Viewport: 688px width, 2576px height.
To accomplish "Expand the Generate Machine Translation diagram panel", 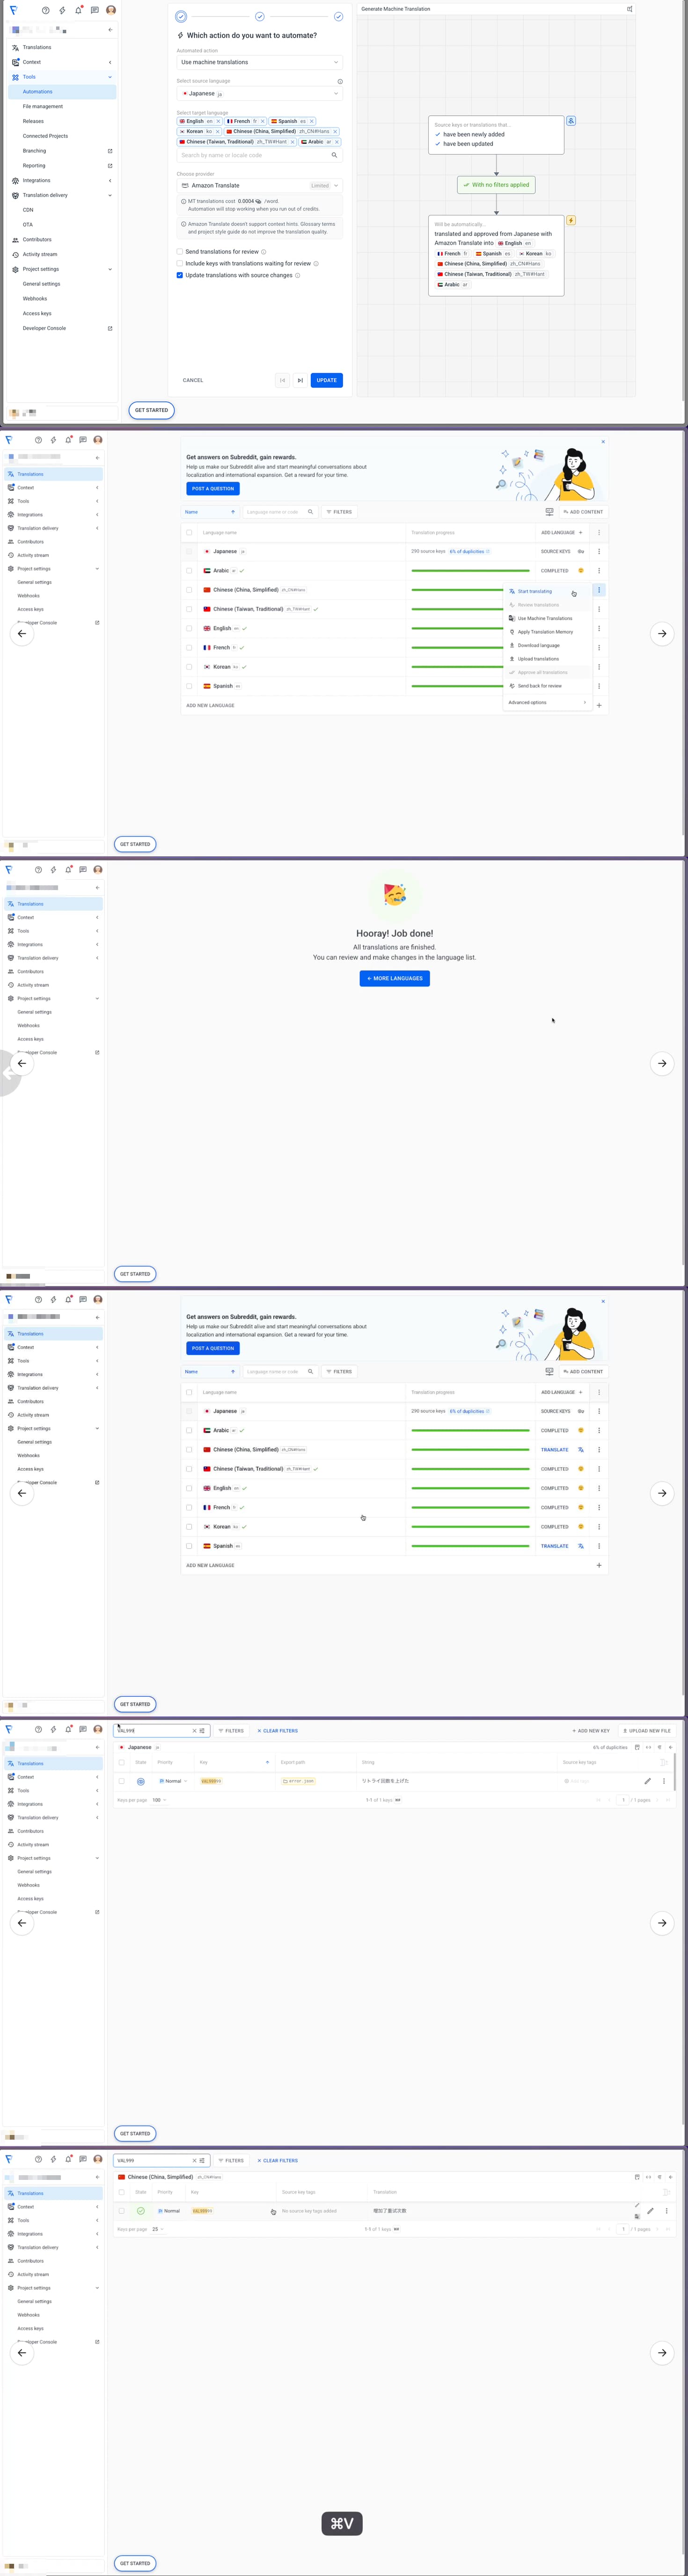I will tap(629, 9).
